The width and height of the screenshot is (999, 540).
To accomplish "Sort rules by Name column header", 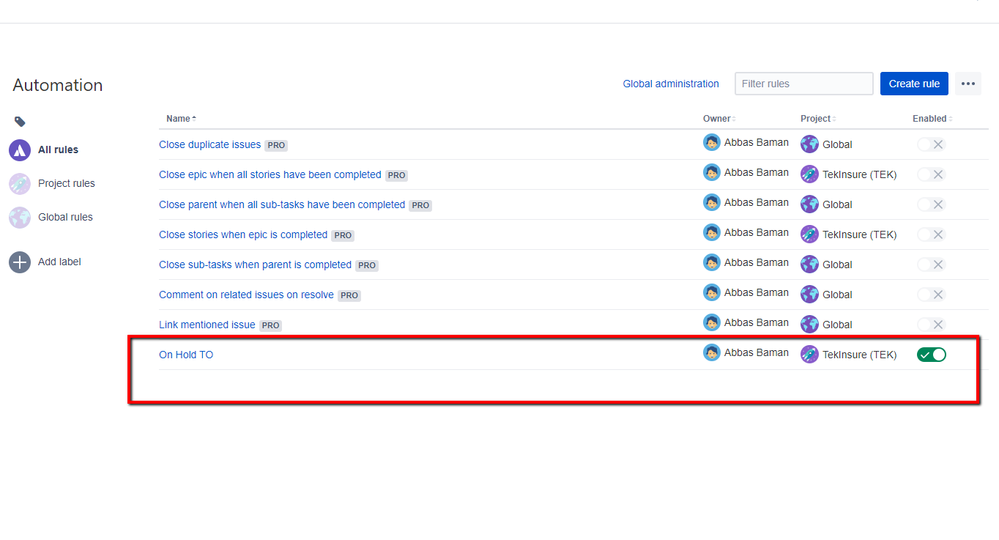I will coord(181,118).
